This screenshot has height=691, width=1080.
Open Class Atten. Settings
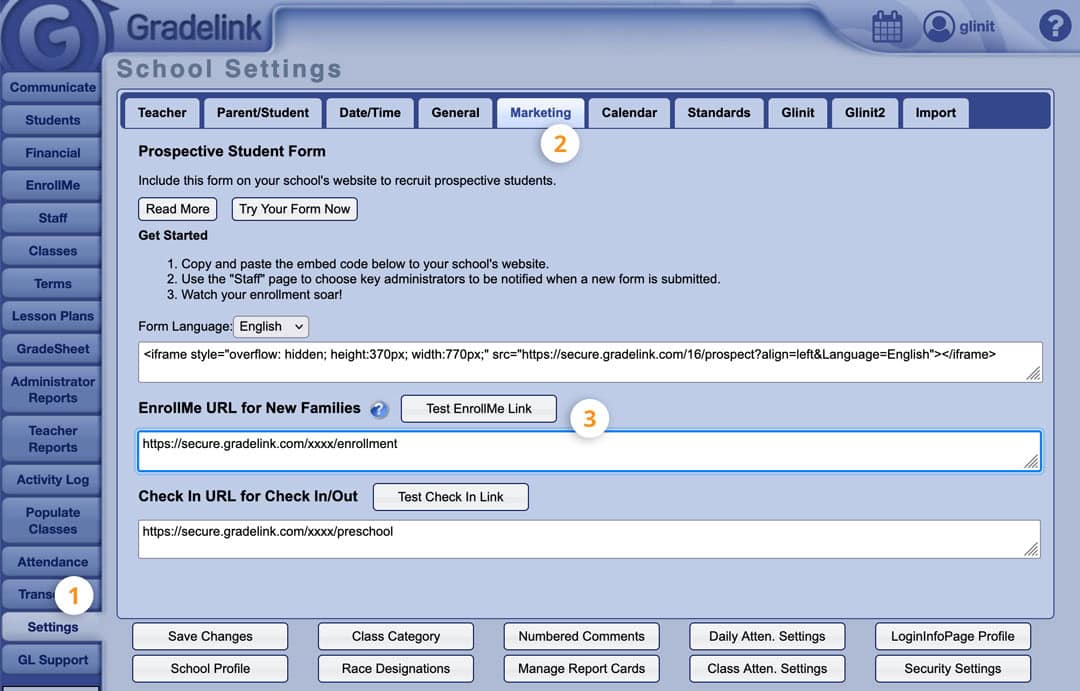pos(767,669)
